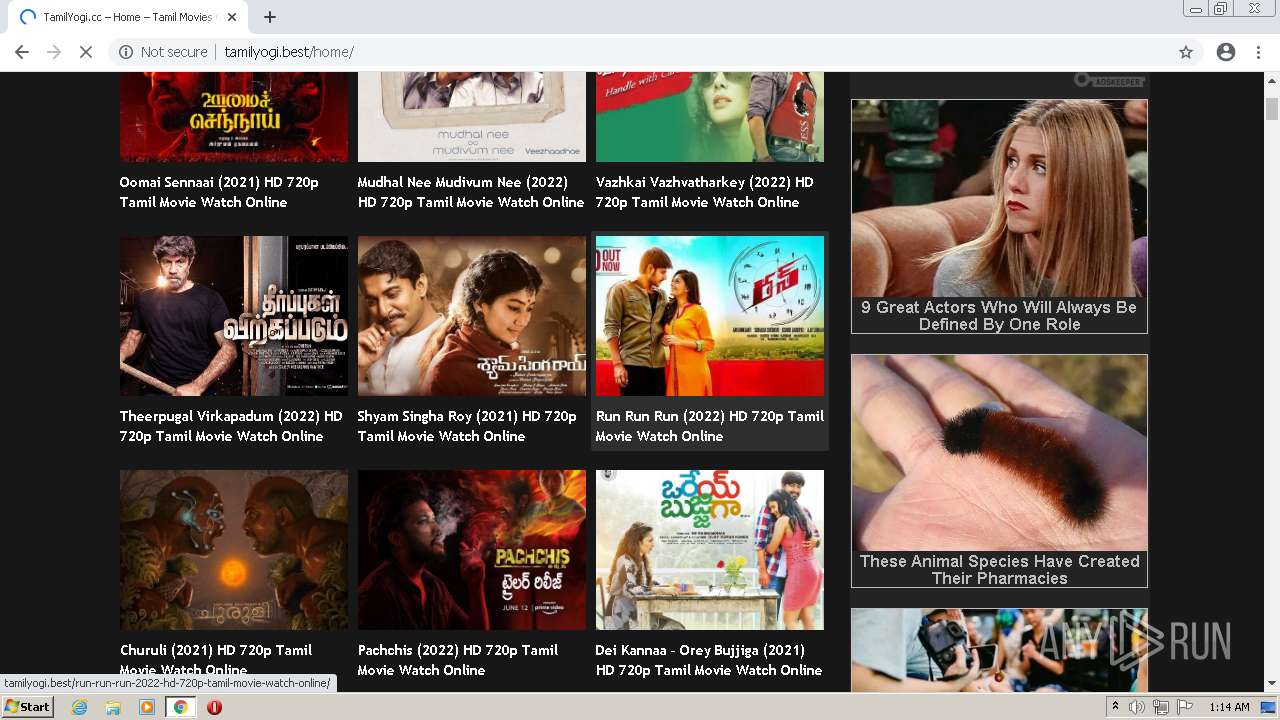1280x720 pixels.
Task: Click Show desktop button beside clock
Action: click(1270, 707)
